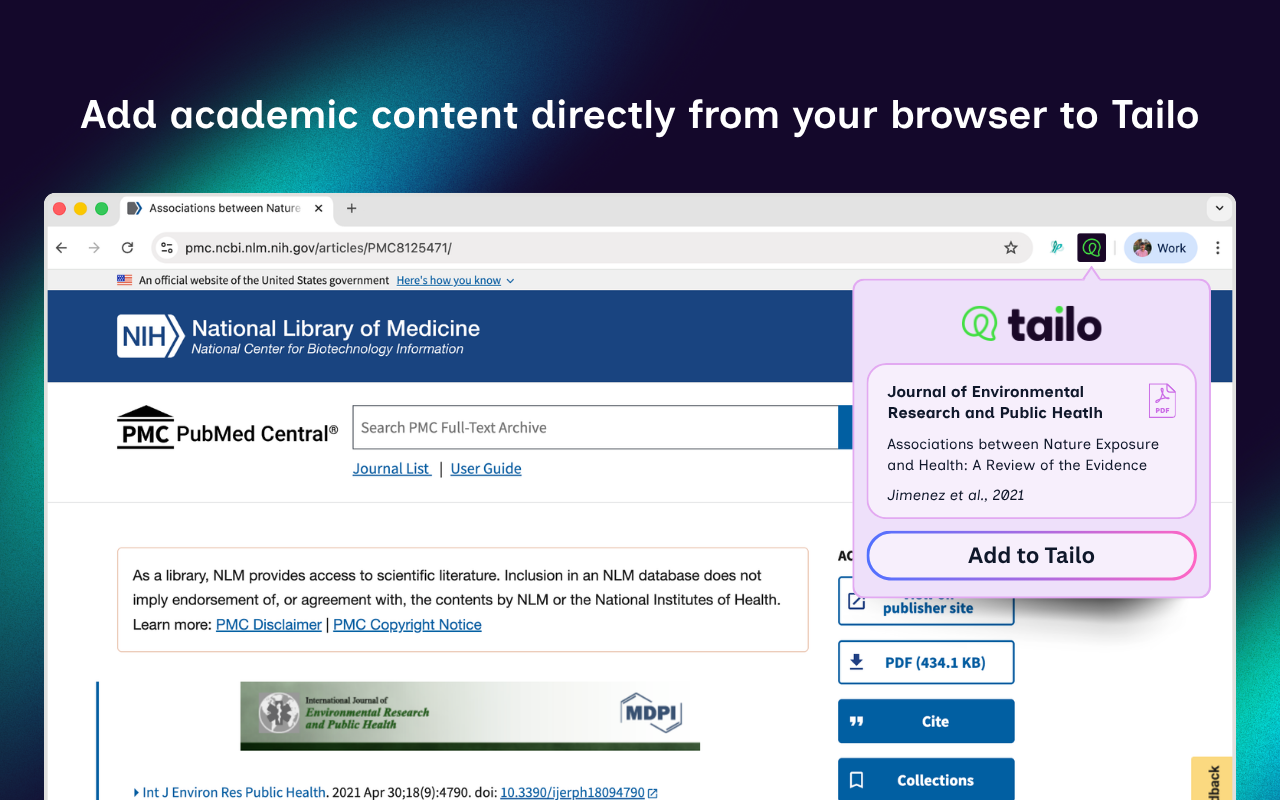Expand Int J Environ Res Public Health
The image size is (1280, 800).
tap(230, 792)
